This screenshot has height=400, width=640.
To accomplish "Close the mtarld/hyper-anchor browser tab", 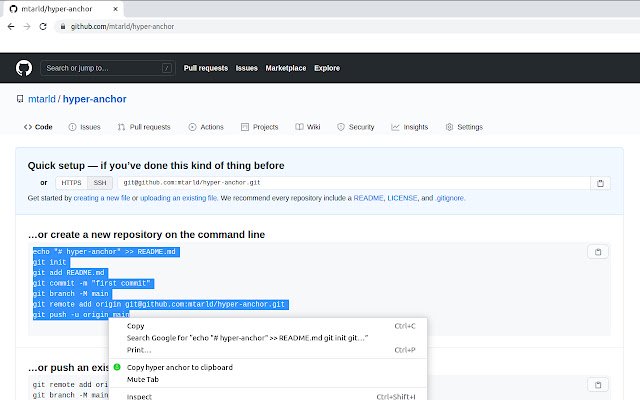I will [116, 9].
